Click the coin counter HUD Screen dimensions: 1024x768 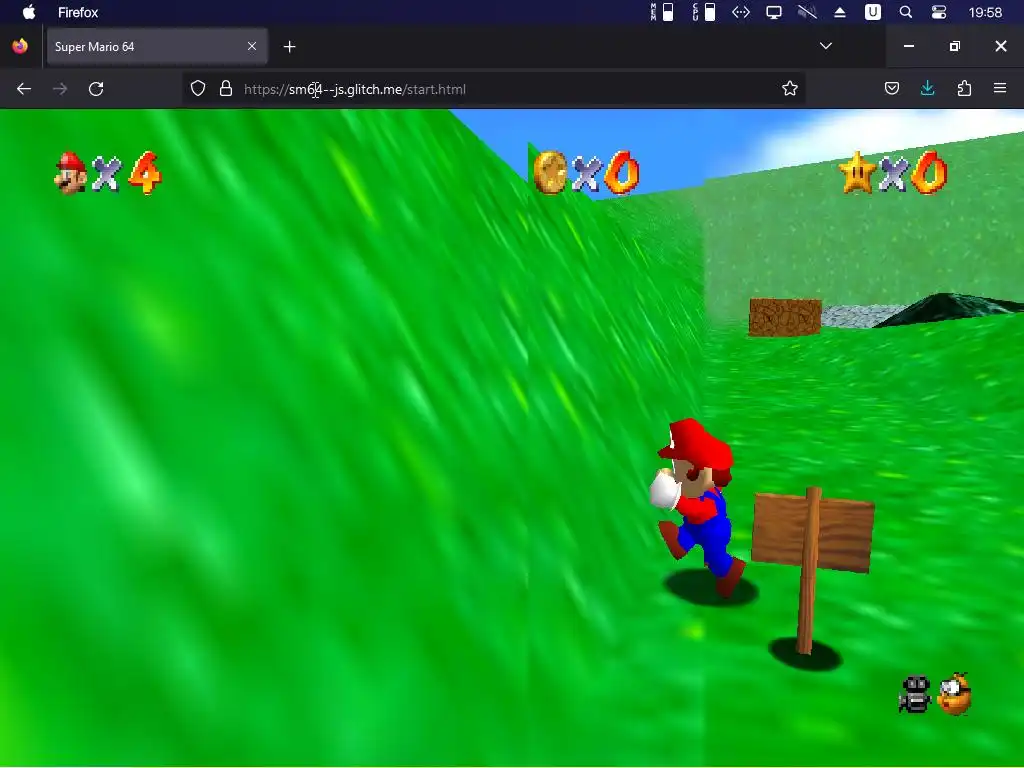(x=586, y=172)
